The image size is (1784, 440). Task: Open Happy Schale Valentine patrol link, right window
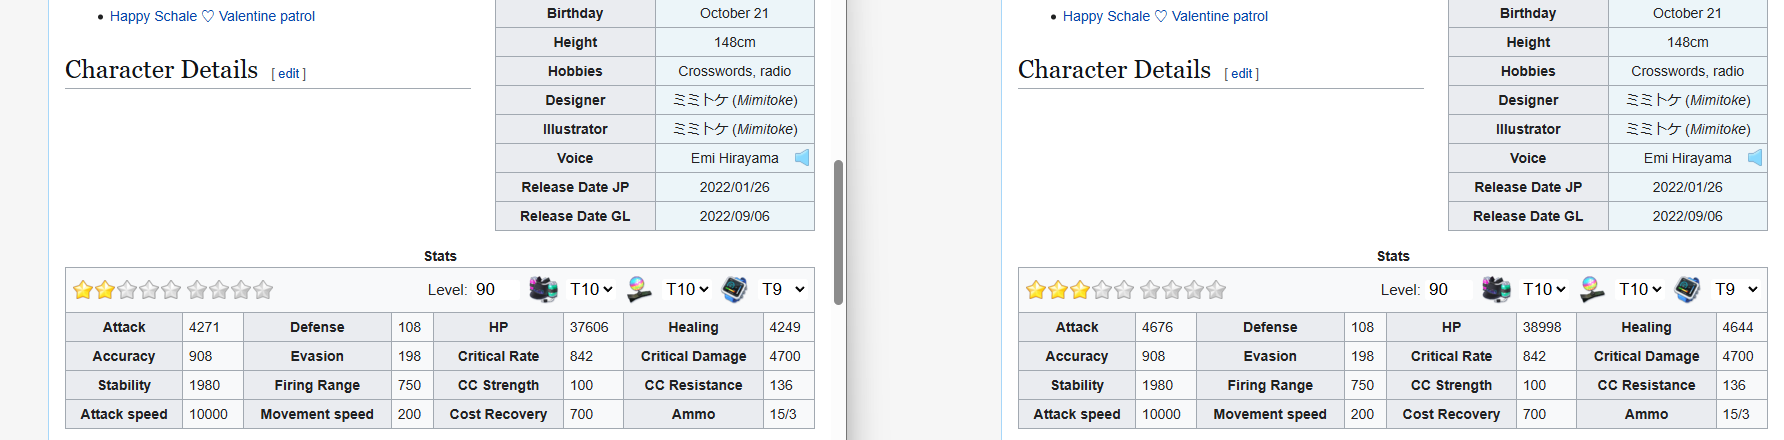(1165, 16)
